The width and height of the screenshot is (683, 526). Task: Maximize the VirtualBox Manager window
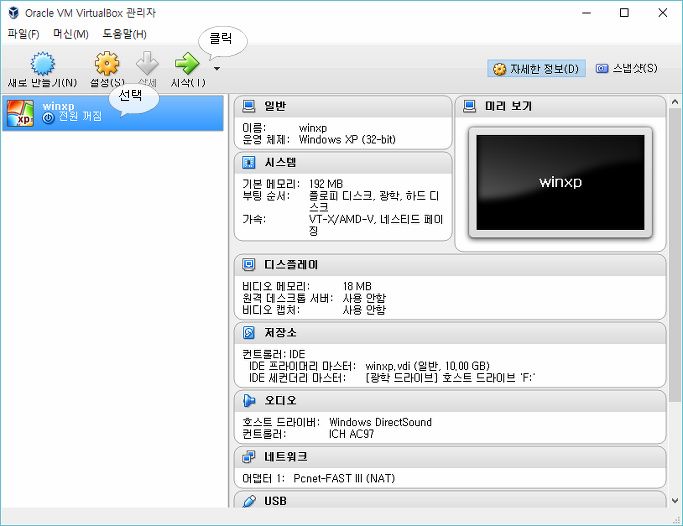(x=624, y=13)
